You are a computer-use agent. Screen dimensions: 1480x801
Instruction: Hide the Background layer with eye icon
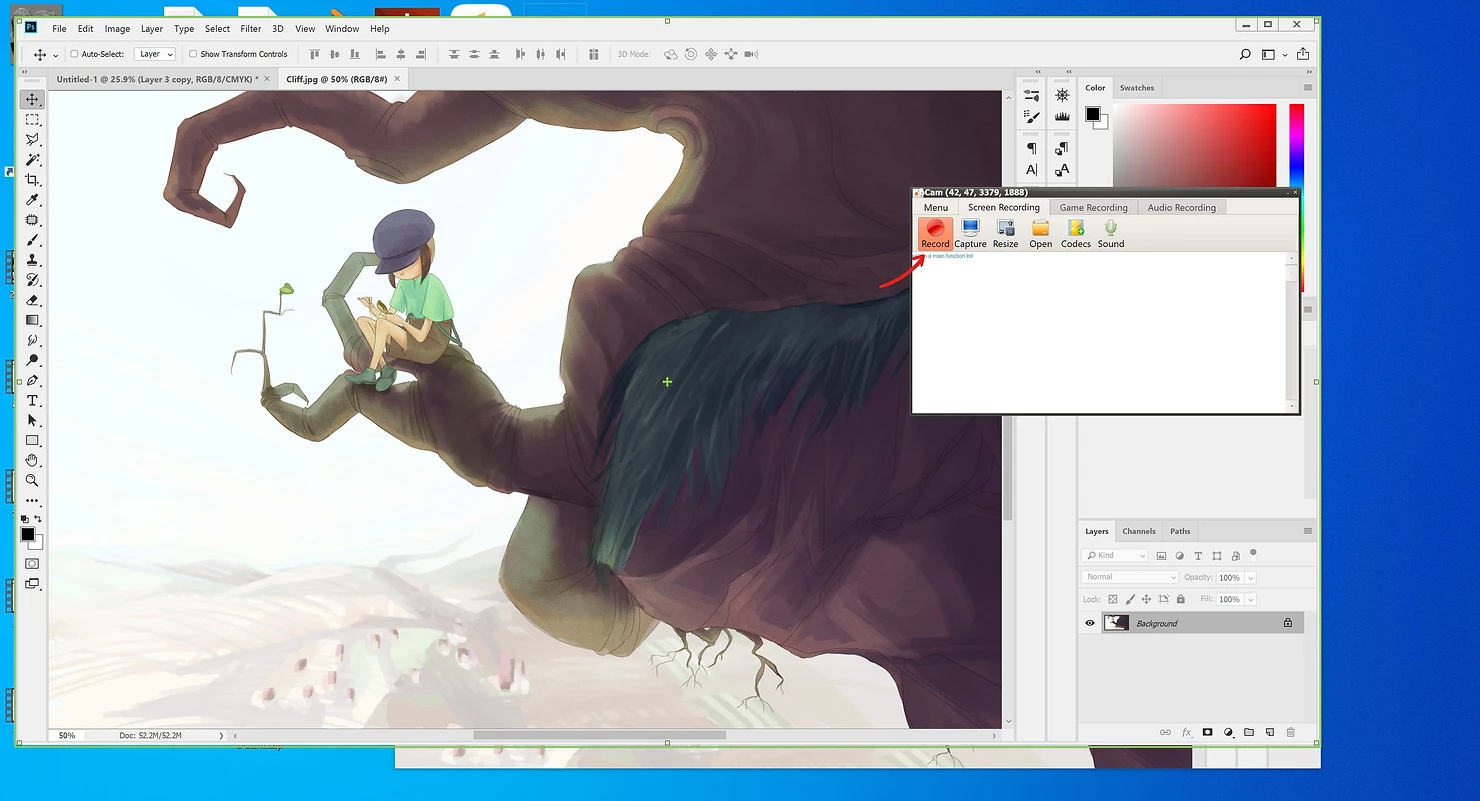click(x=1090, y=623)
